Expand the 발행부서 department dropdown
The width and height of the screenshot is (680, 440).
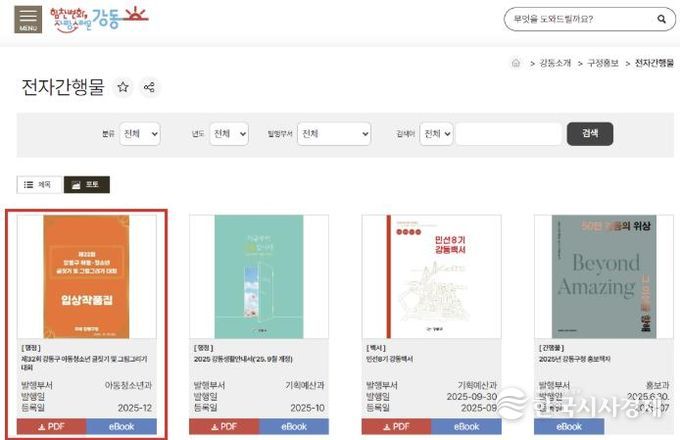[x=333, y=134]
